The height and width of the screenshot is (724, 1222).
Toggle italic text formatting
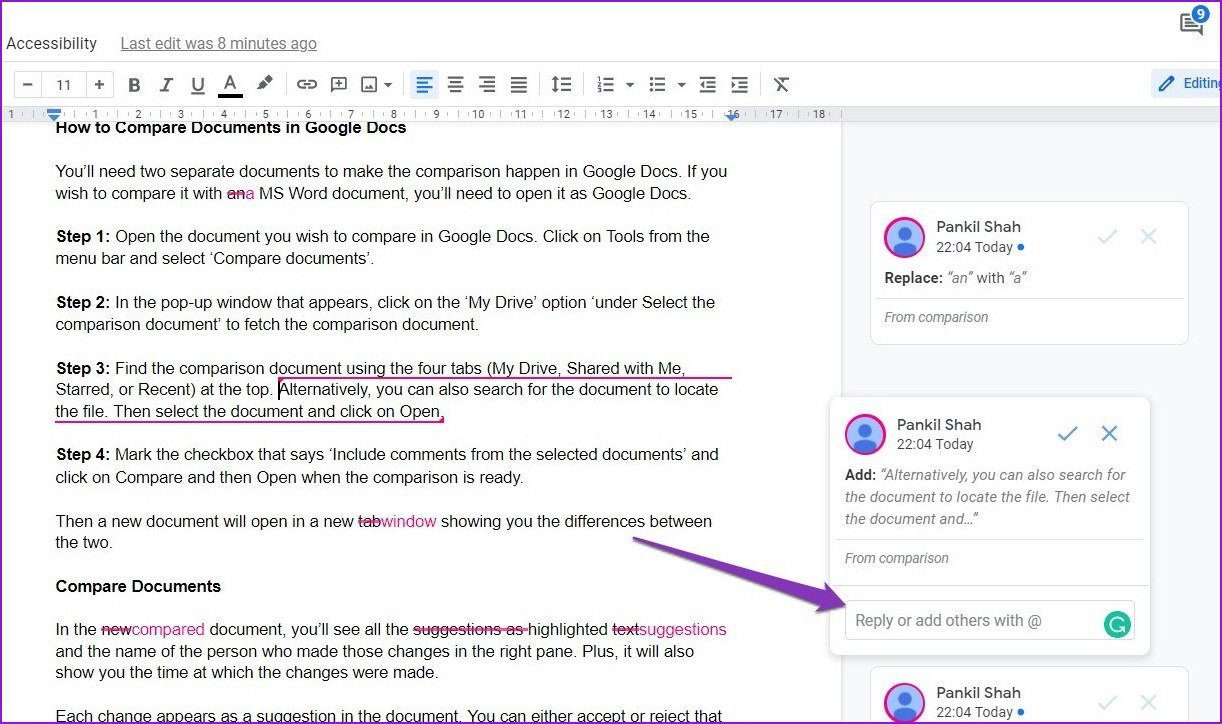[166, 85]
